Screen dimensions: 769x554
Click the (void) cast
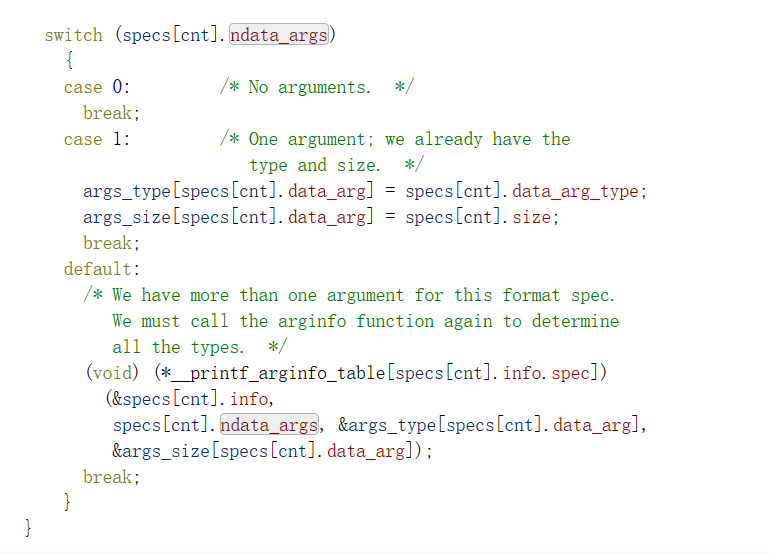(x=112, y=373)
